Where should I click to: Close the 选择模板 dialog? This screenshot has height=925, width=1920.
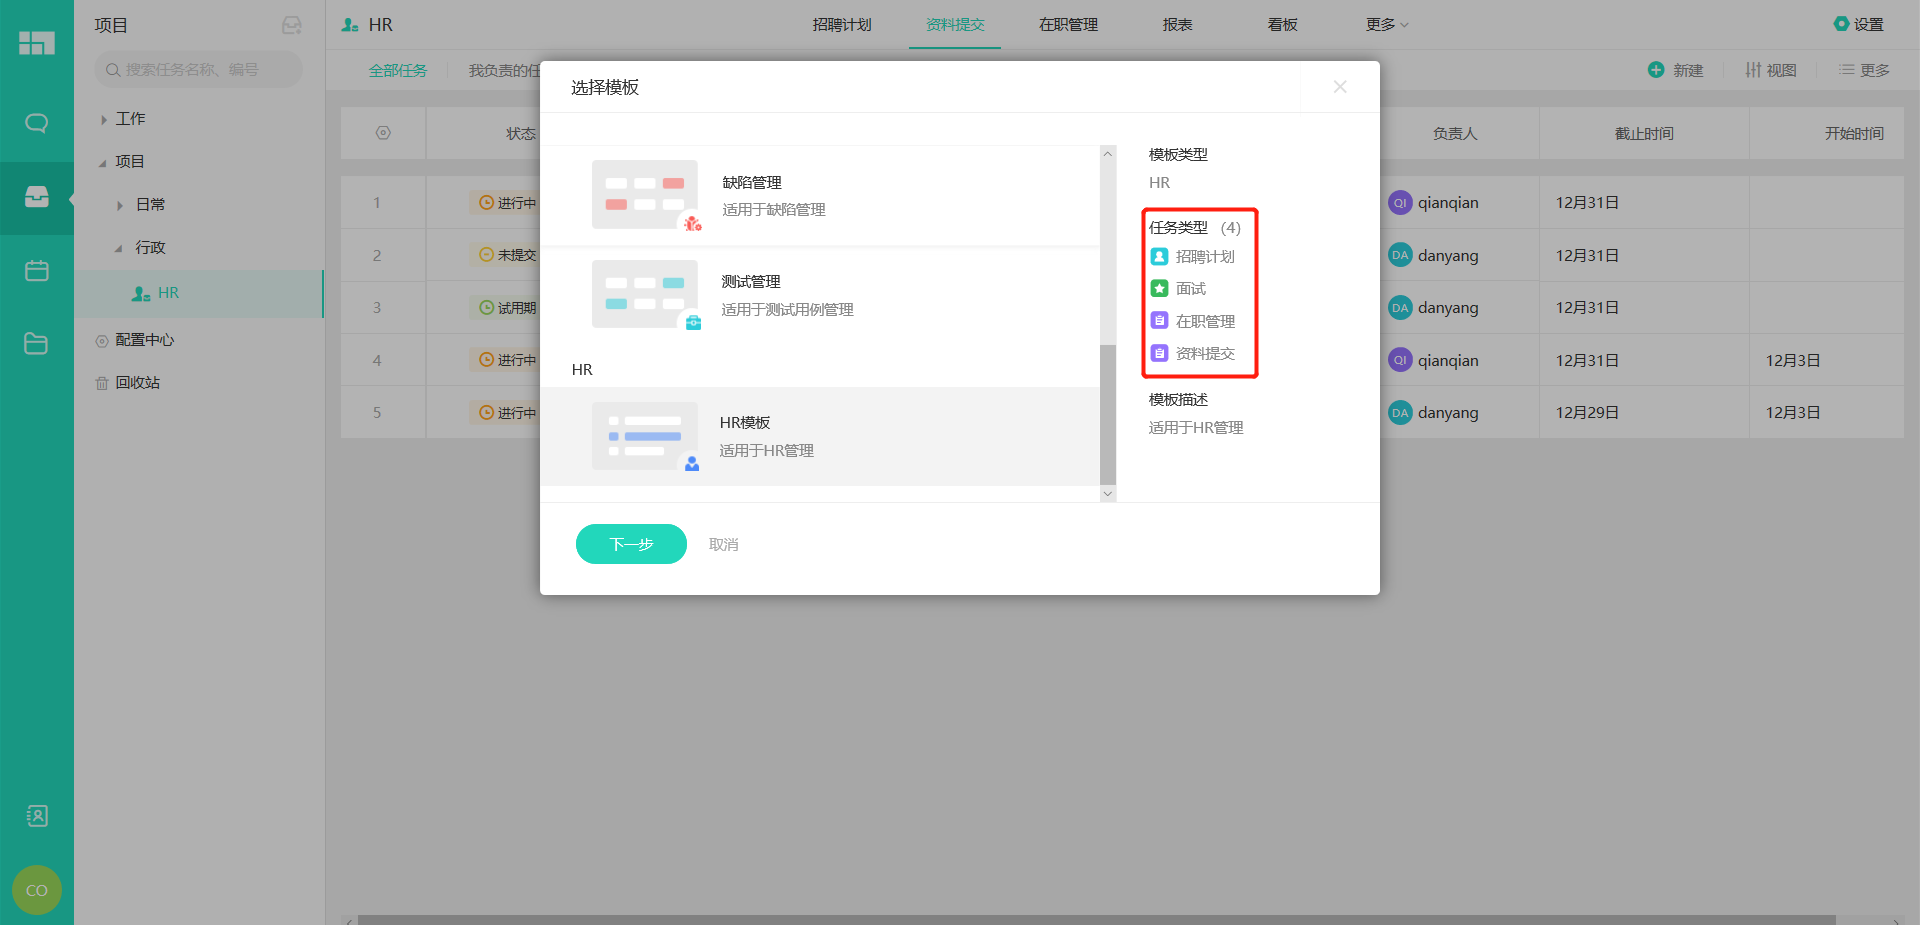coord(1340,87)
